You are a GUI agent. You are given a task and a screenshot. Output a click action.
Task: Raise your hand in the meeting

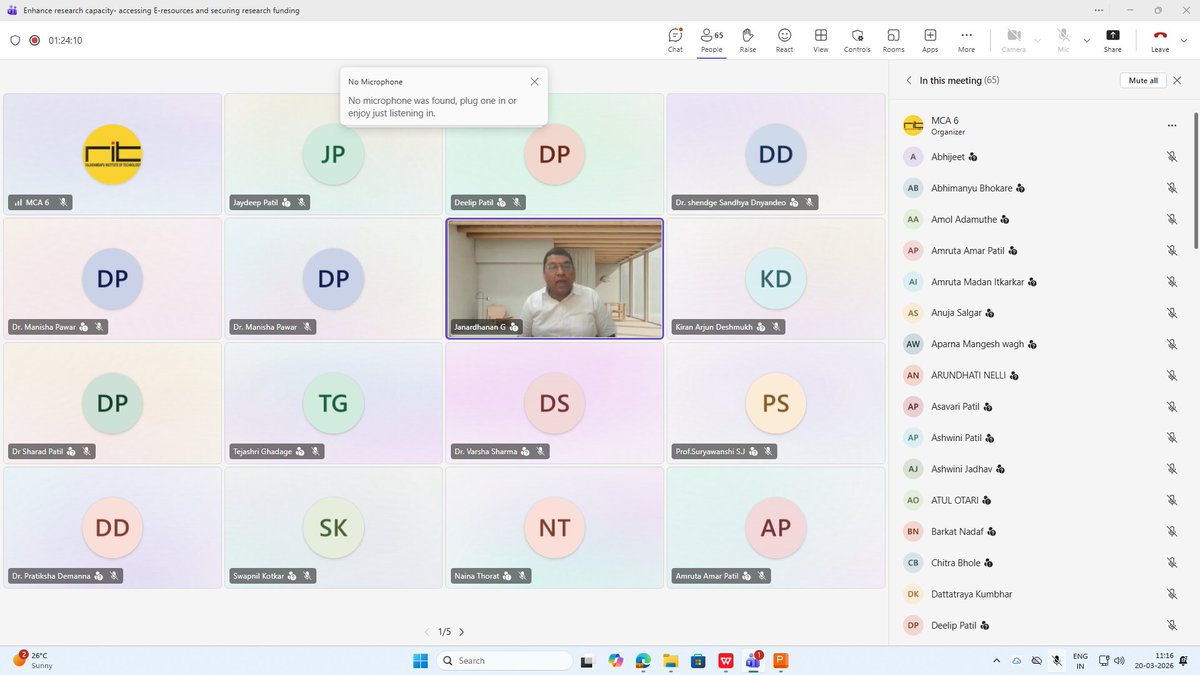click(747, 40)
